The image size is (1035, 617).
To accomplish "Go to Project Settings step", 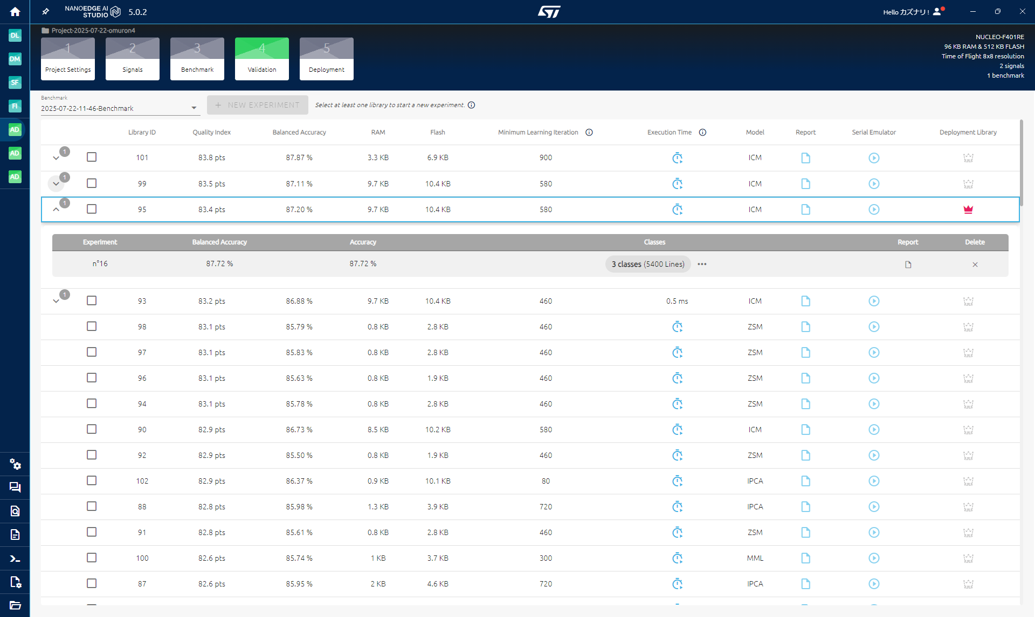I will [x=68, y=59].
